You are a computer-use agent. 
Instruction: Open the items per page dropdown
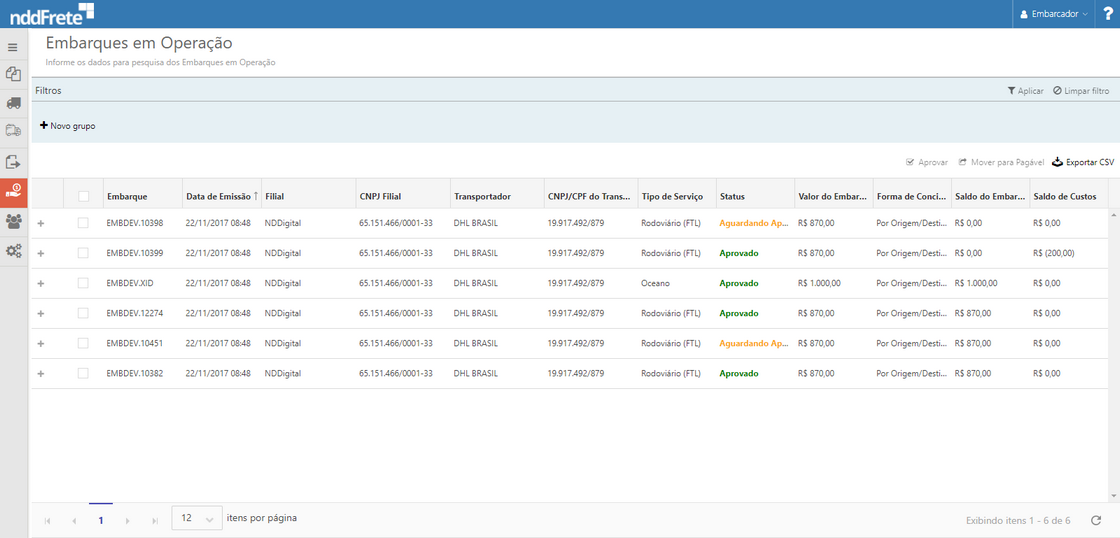197,519
